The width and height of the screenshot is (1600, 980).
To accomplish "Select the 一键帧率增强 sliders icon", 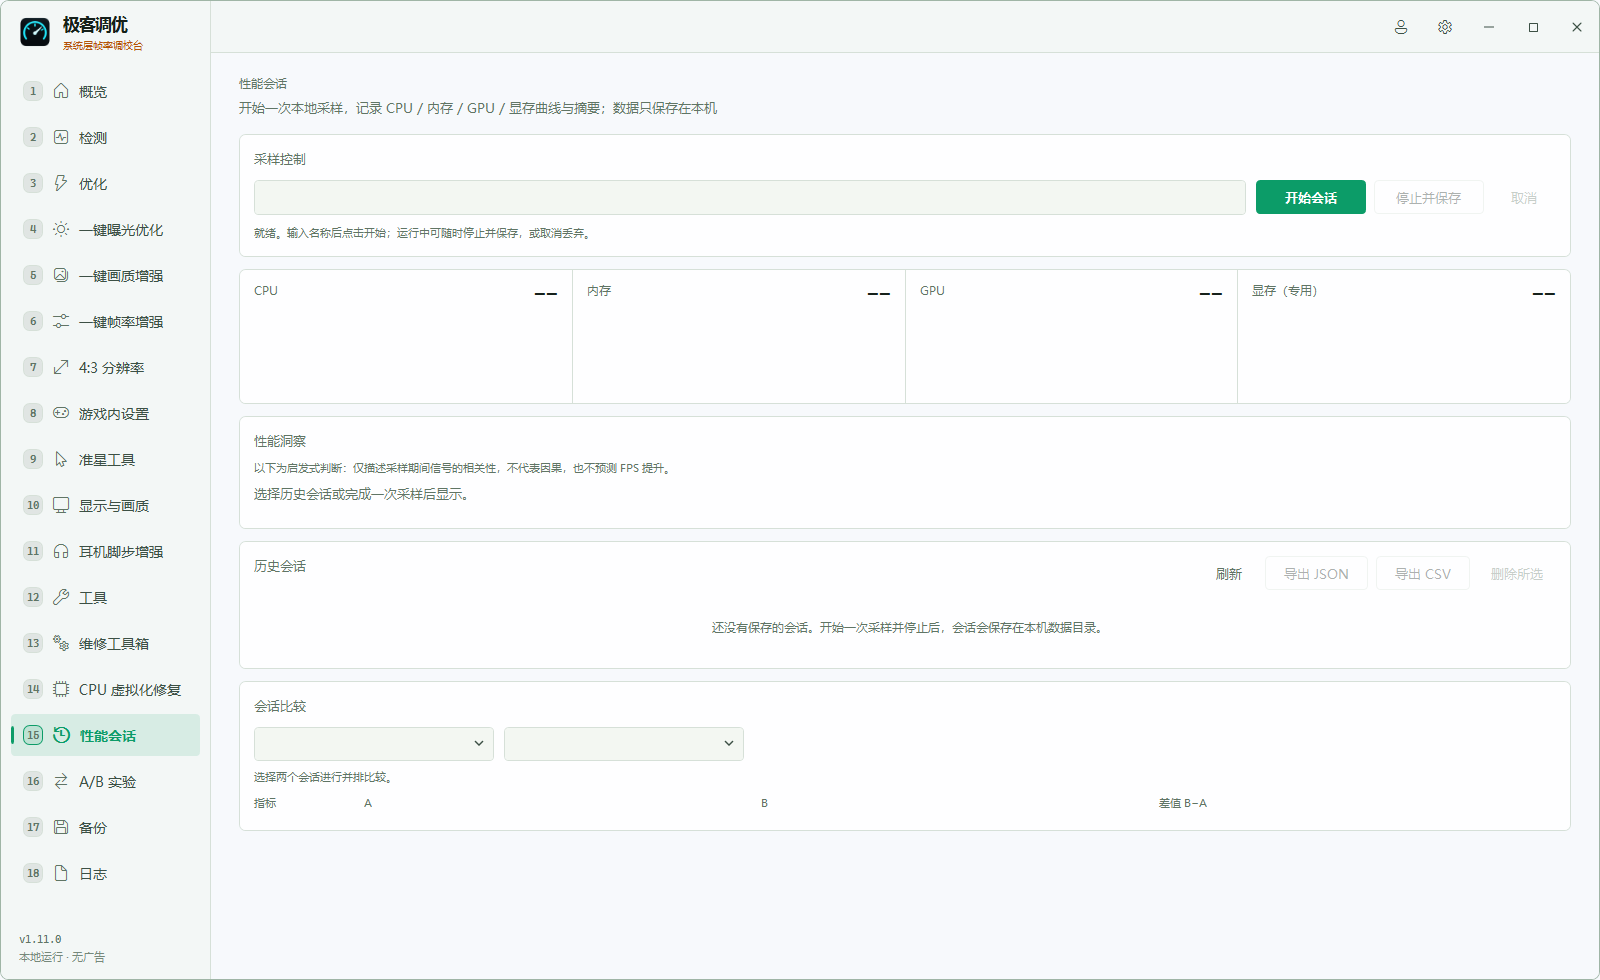I will (x=61, y=321).
